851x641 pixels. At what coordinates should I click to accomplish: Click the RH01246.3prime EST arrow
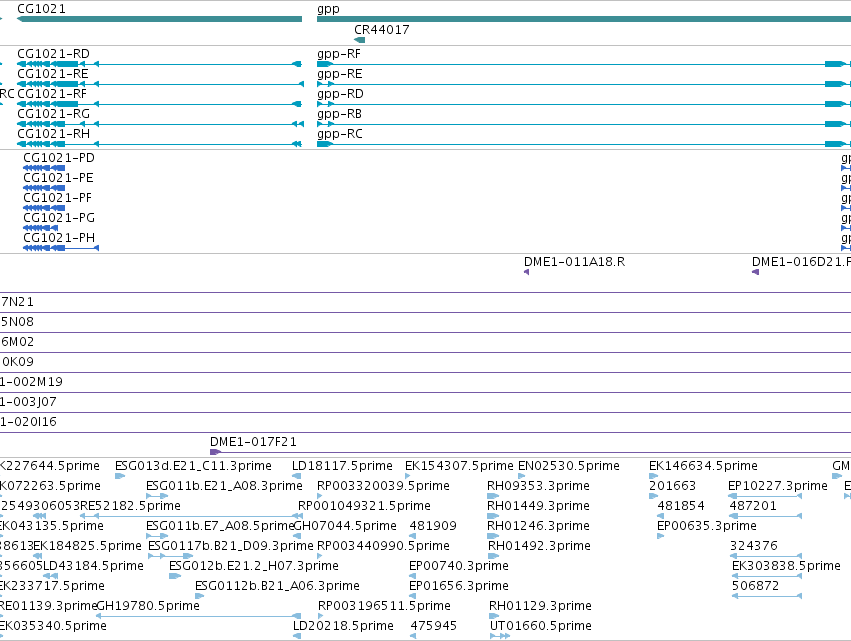point(493,536)
